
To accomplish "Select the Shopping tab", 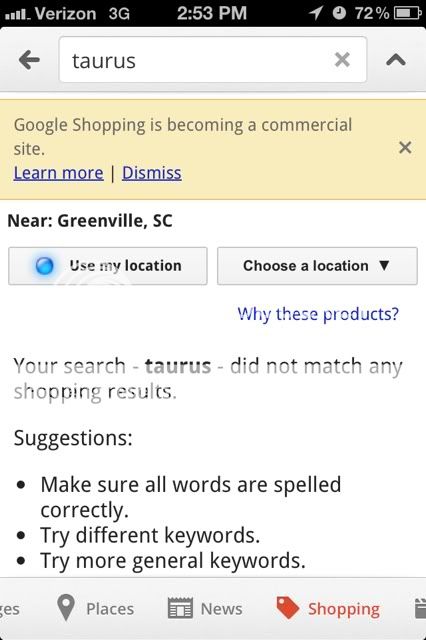I will [328, 608].
